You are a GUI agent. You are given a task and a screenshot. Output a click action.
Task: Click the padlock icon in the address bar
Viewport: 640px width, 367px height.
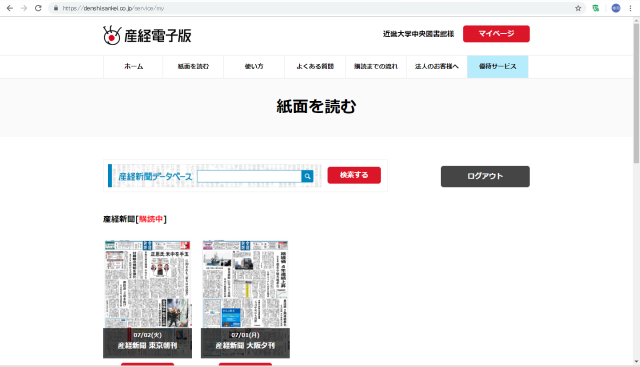coord(56,8)
